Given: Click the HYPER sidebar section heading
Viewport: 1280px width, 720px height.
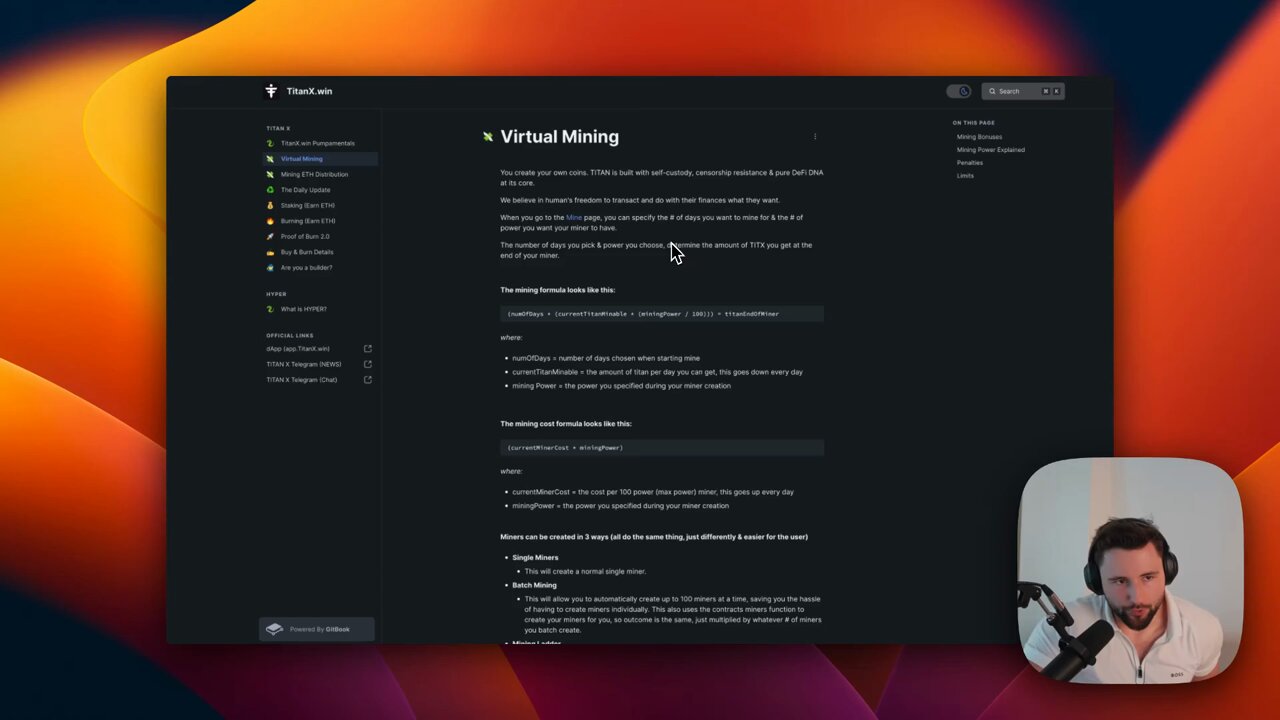Looking at the screenshot, I should click(276, 294).
